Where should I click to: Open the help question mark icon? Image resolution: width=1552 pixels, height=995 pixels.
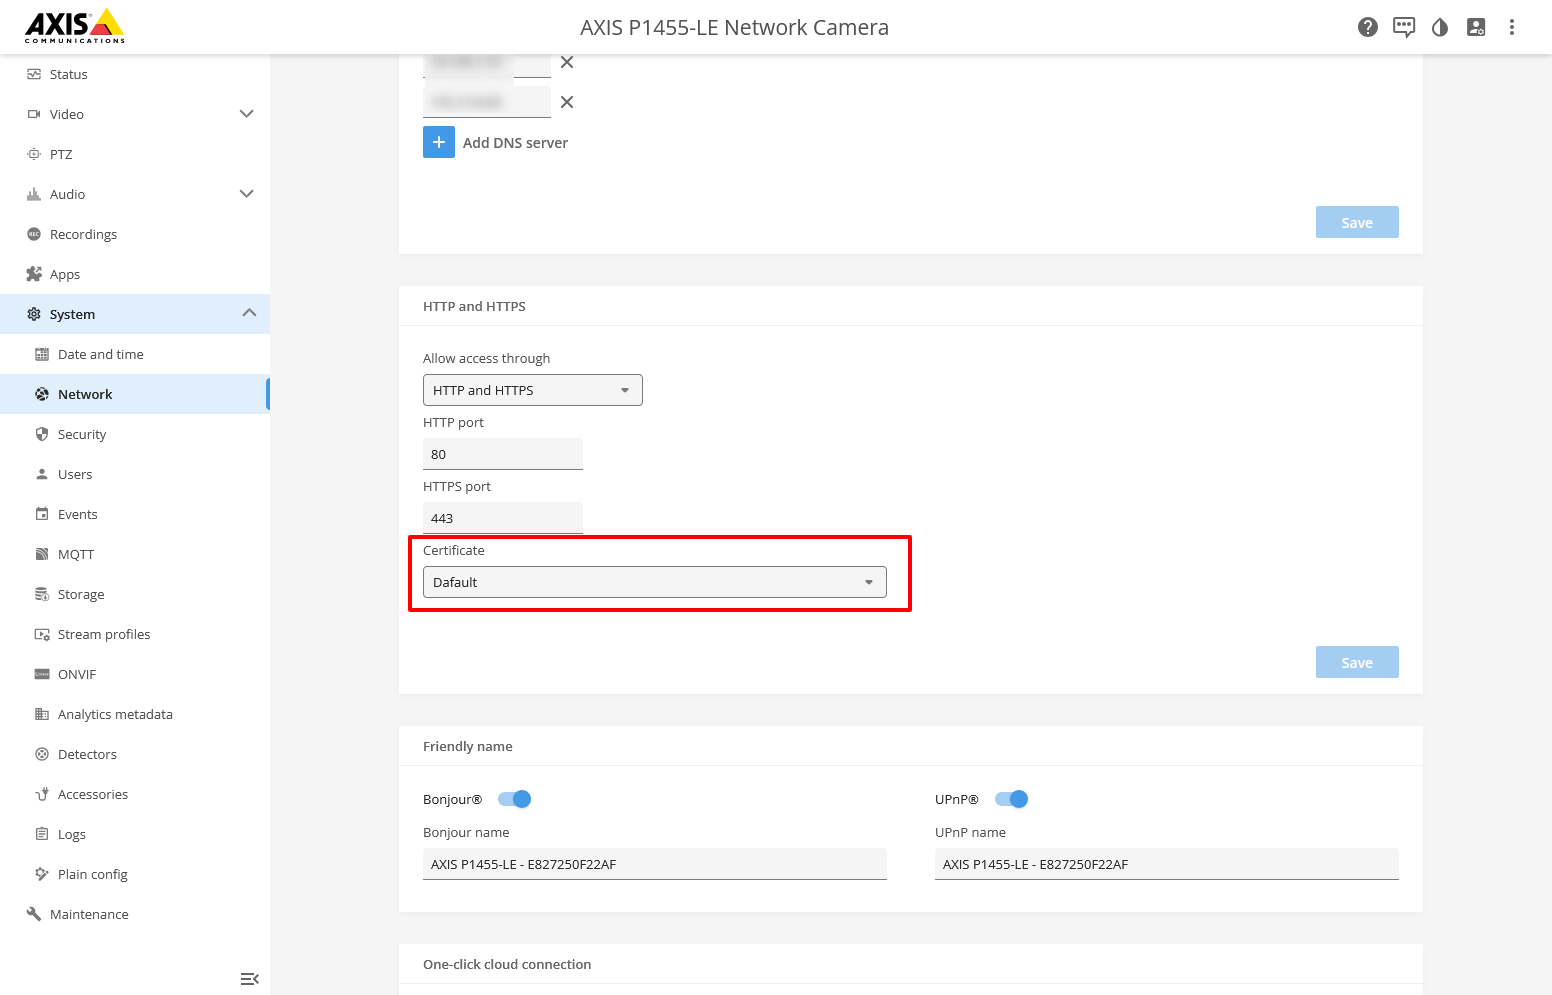1368,27
